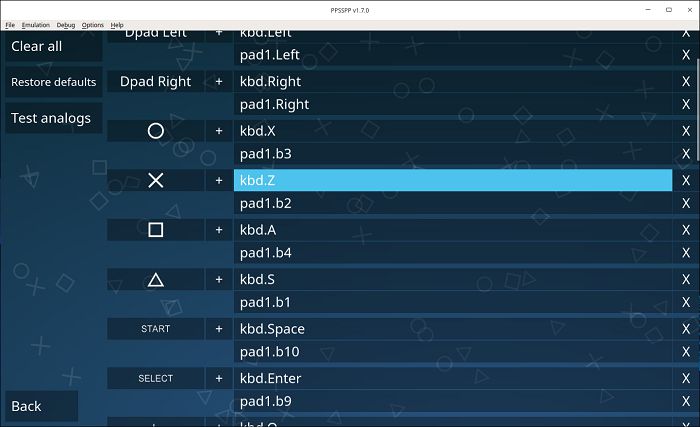Screen dimensions: 700x427
Task: Edit the pad1.b1 binding
Action: click(453, 302)
